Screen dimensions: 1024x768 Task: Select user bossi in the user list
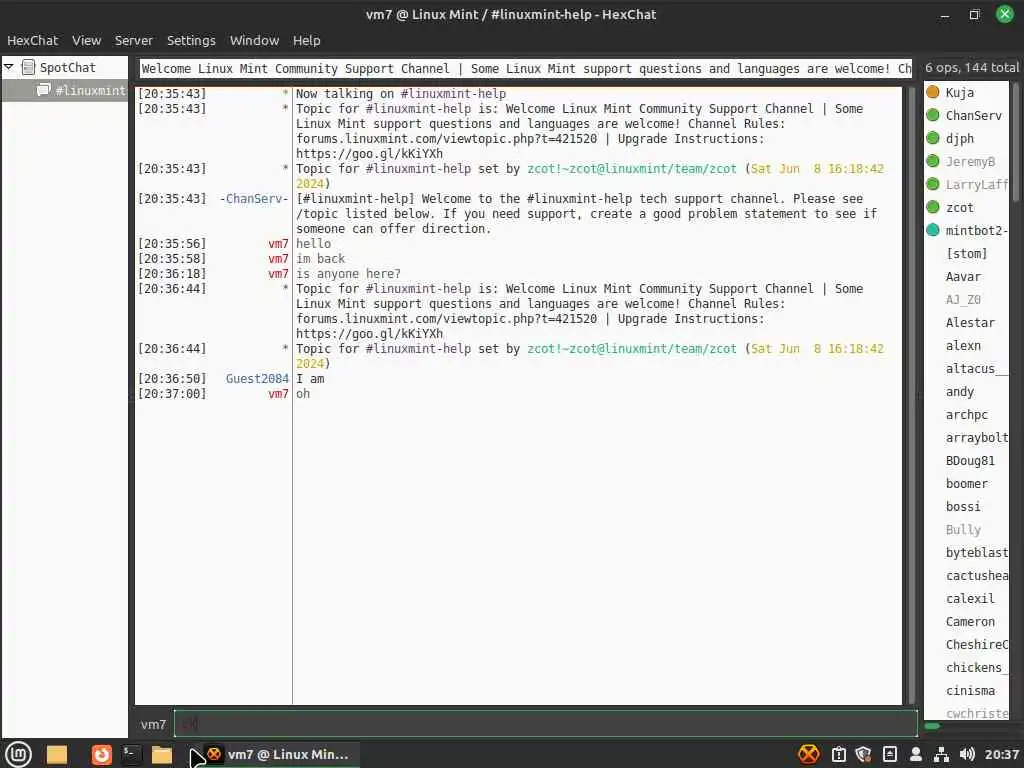tap(963, 507)
